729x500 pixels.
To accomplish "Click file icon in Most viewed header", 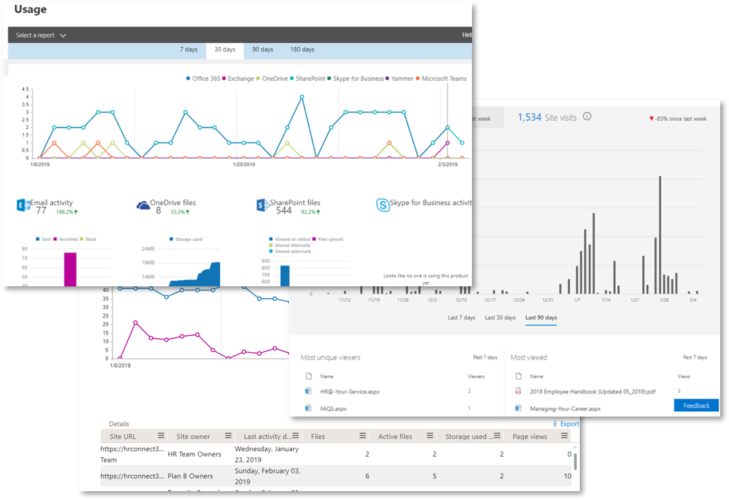I will [x=518, y=376].
